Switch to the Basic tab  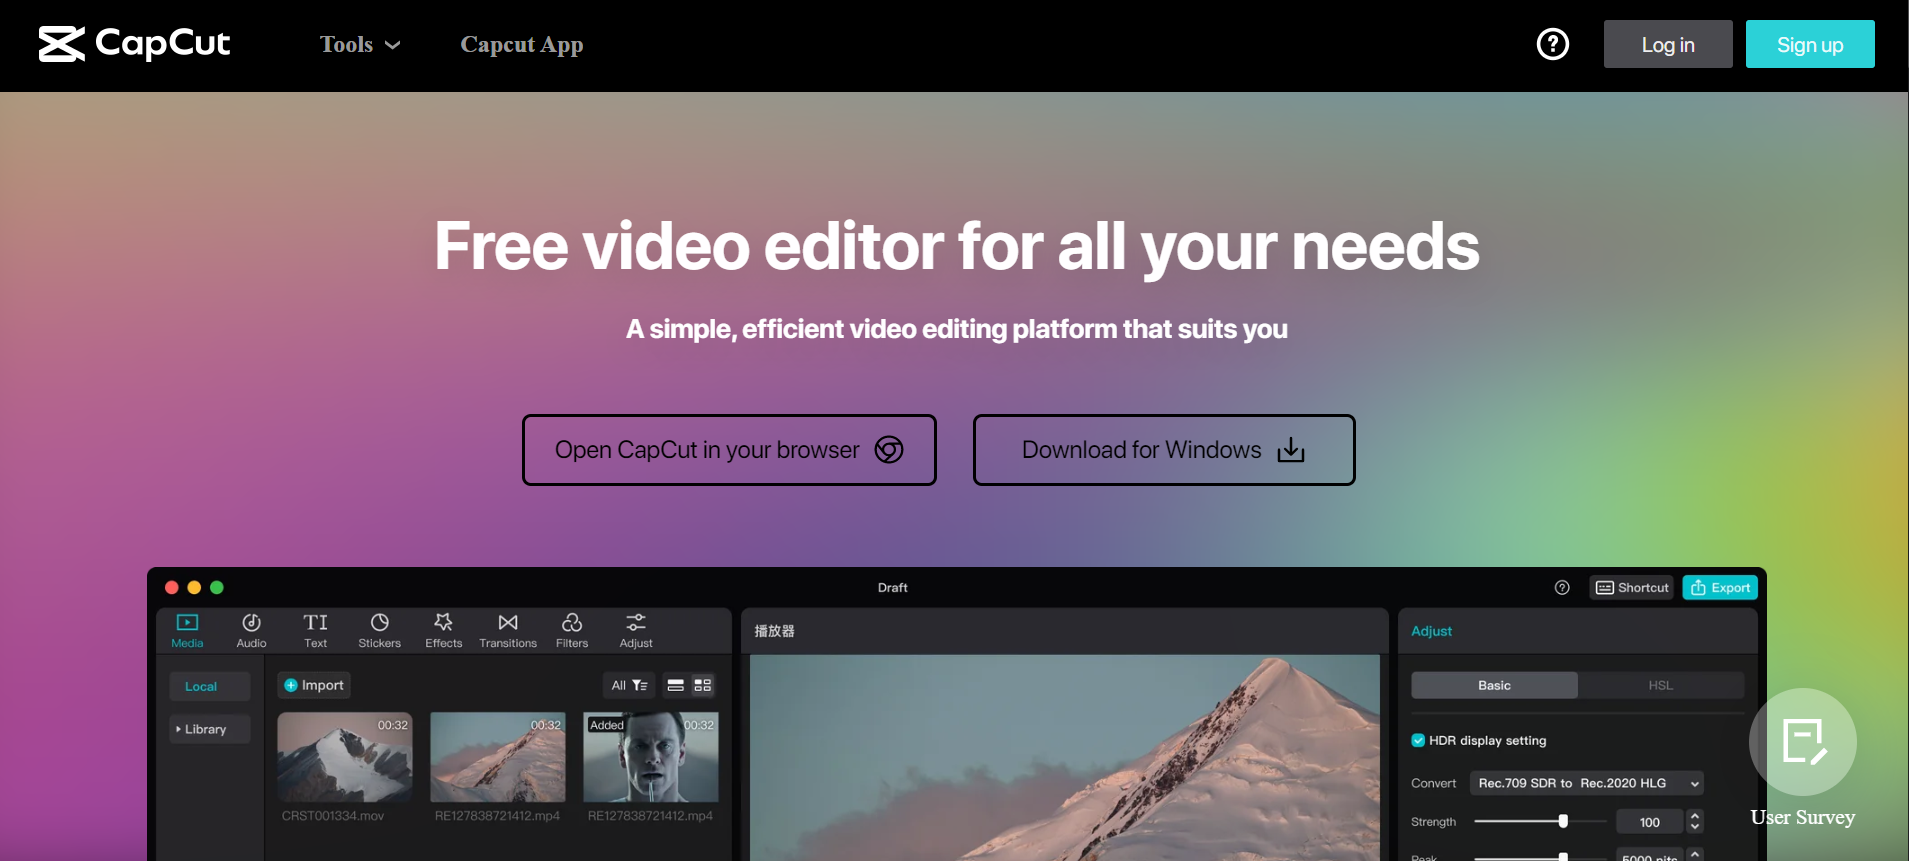(1494, 685)
